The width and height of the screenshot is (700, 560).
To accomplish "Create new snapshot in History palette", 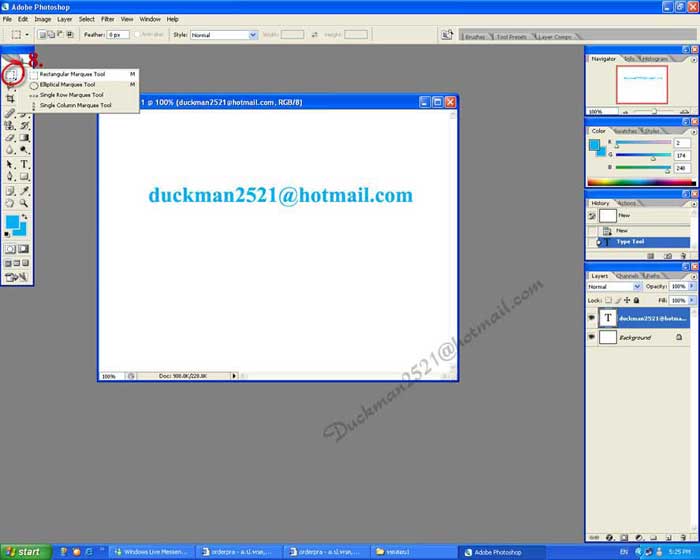I will tap(667, 256).
